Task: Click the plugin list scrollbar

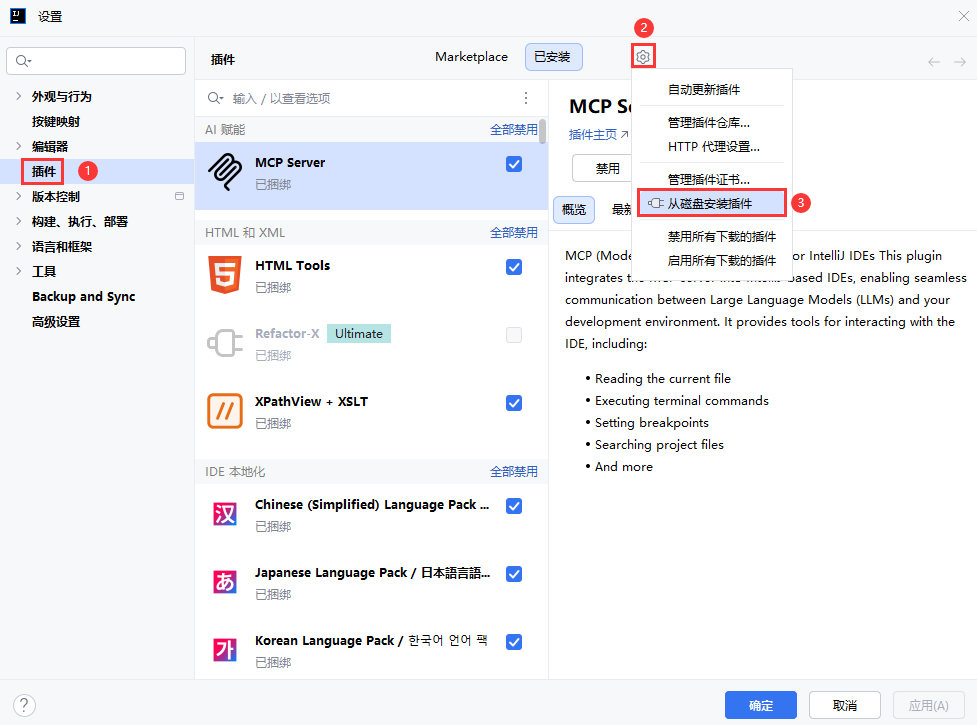Action: click(x=543, y=131)
